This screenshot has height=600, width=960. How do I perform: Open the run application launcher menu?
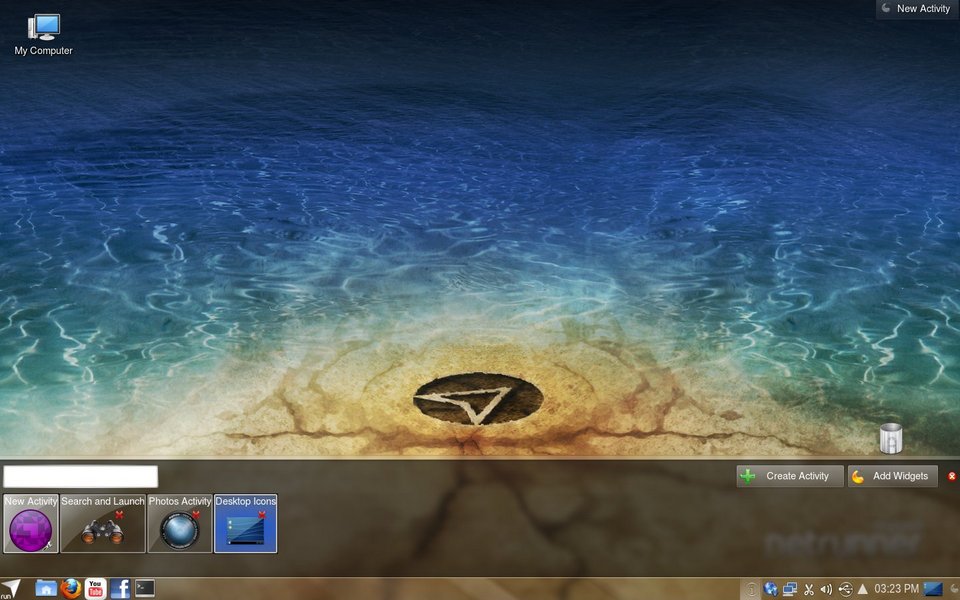(x=11, y=588)
